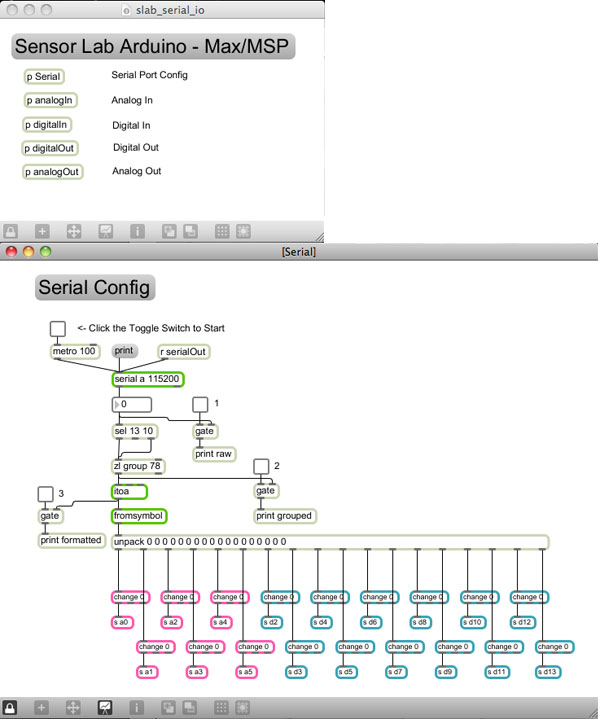Click the presentation mode icon in the Serial toolbar
Screen dimensions: 600x719
click(104, 707)
